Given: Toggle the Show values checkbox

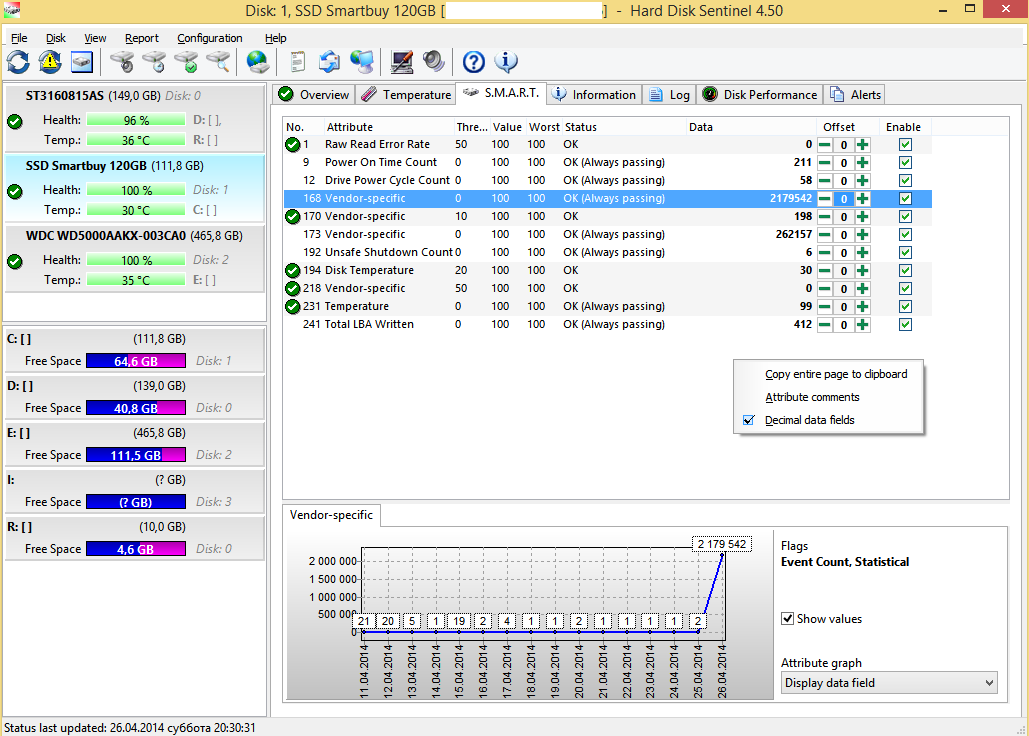Looking at the screenshot, I should point(788,619).
